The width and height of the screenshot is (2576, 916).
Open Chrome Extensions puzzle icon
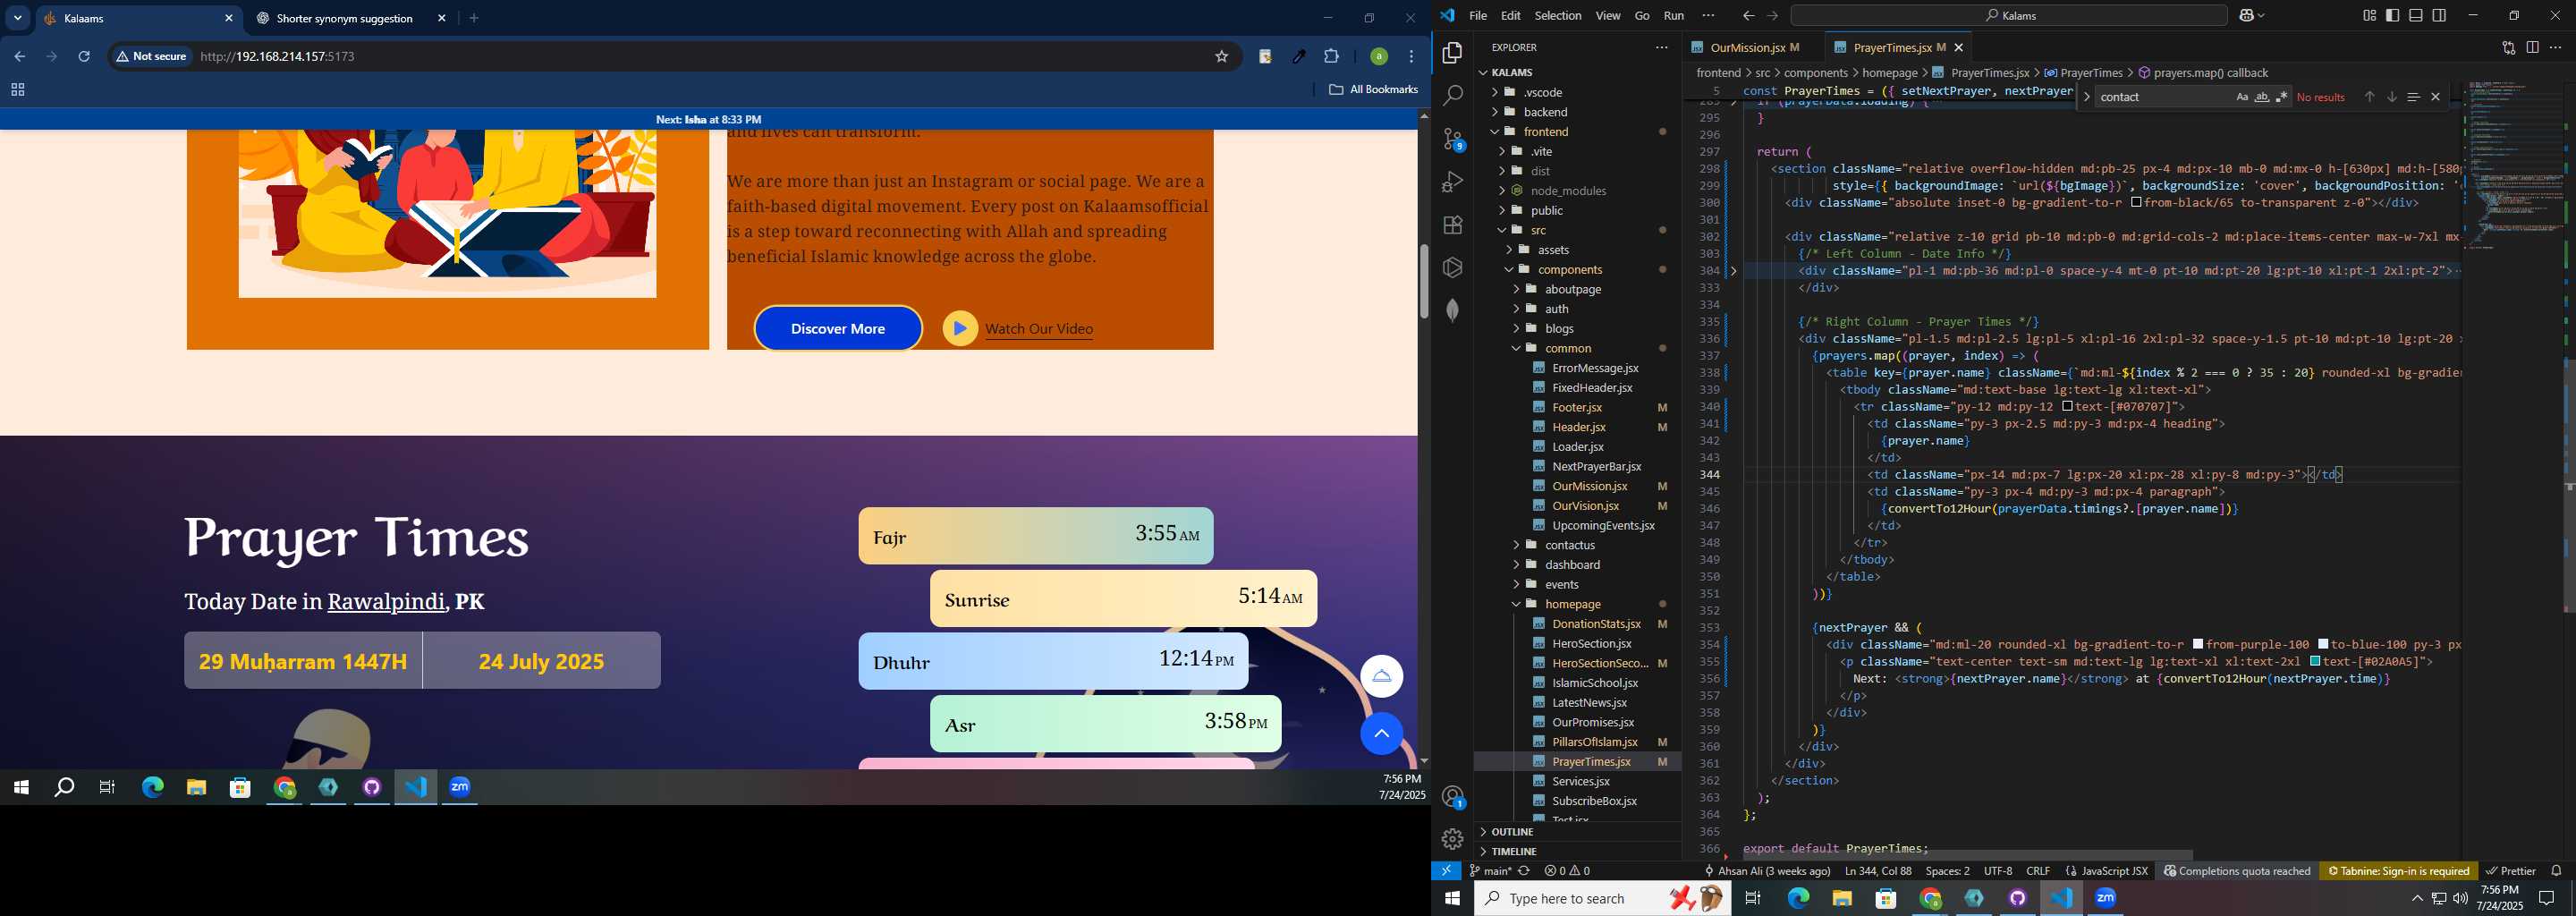click(1331, 56)
